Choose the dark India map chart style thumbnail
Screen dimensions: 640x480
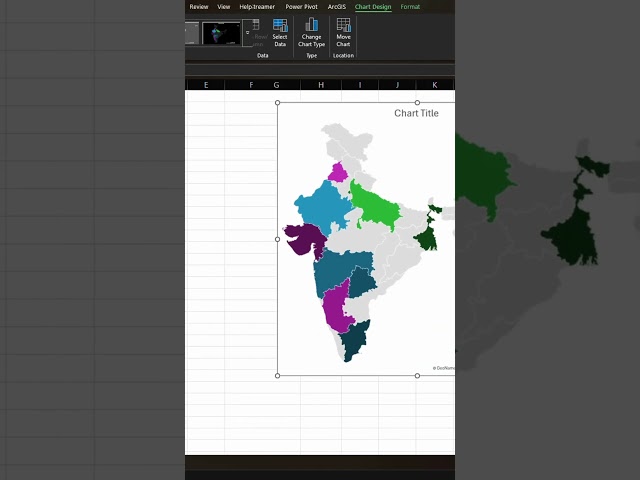click(221, 33)
